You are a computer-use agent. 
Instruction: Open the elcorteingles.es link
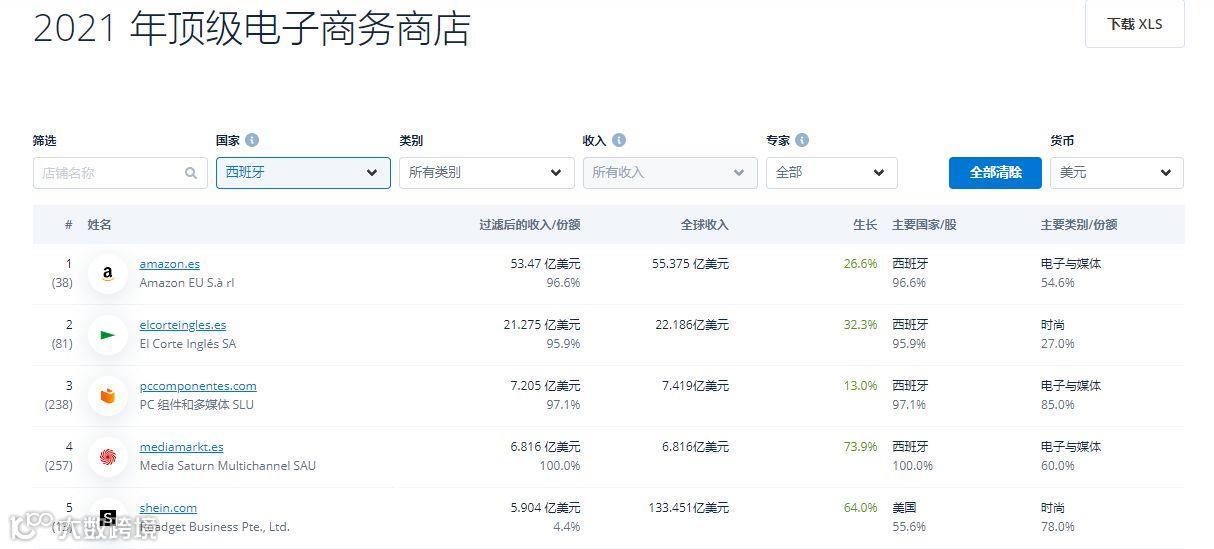coord(183,325)
